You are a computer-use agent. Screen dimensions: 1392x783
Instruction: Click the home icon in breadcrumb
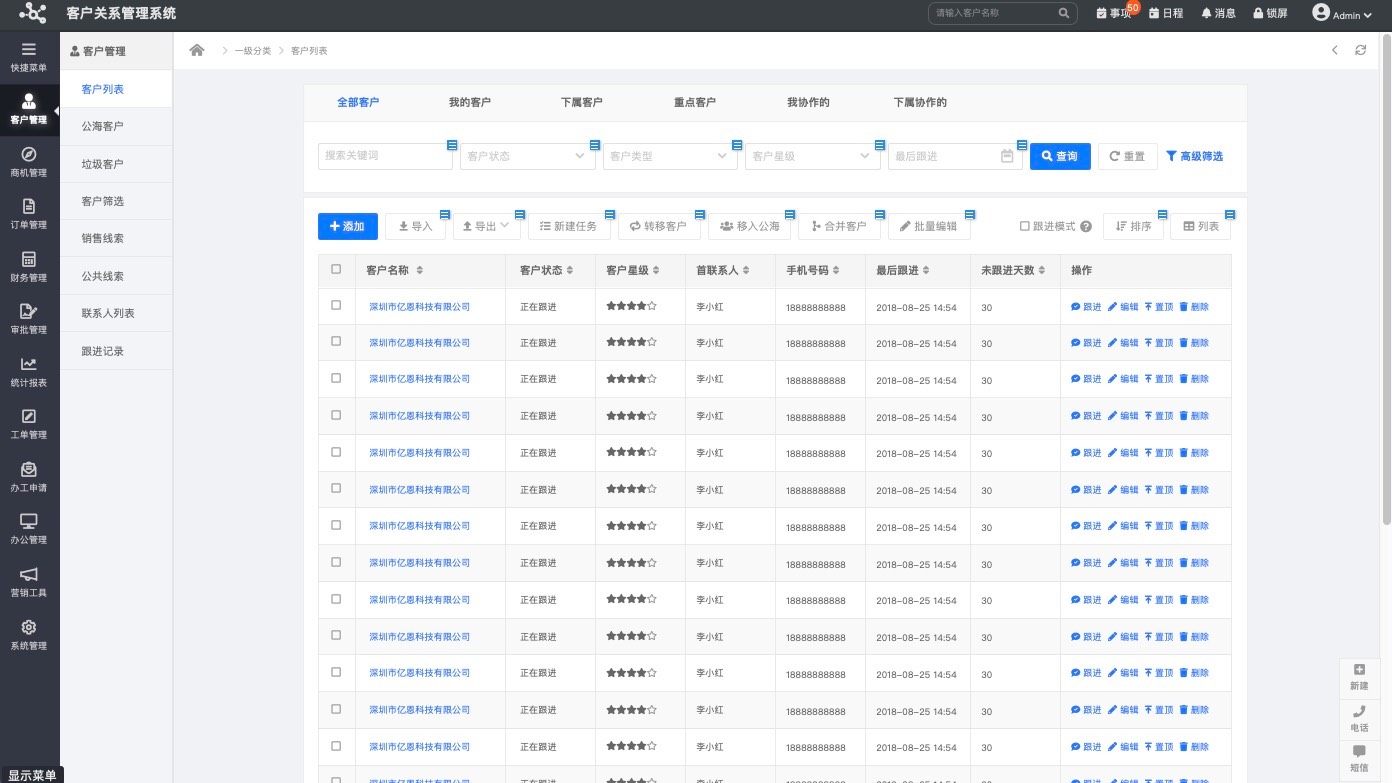tap(197, 50)
